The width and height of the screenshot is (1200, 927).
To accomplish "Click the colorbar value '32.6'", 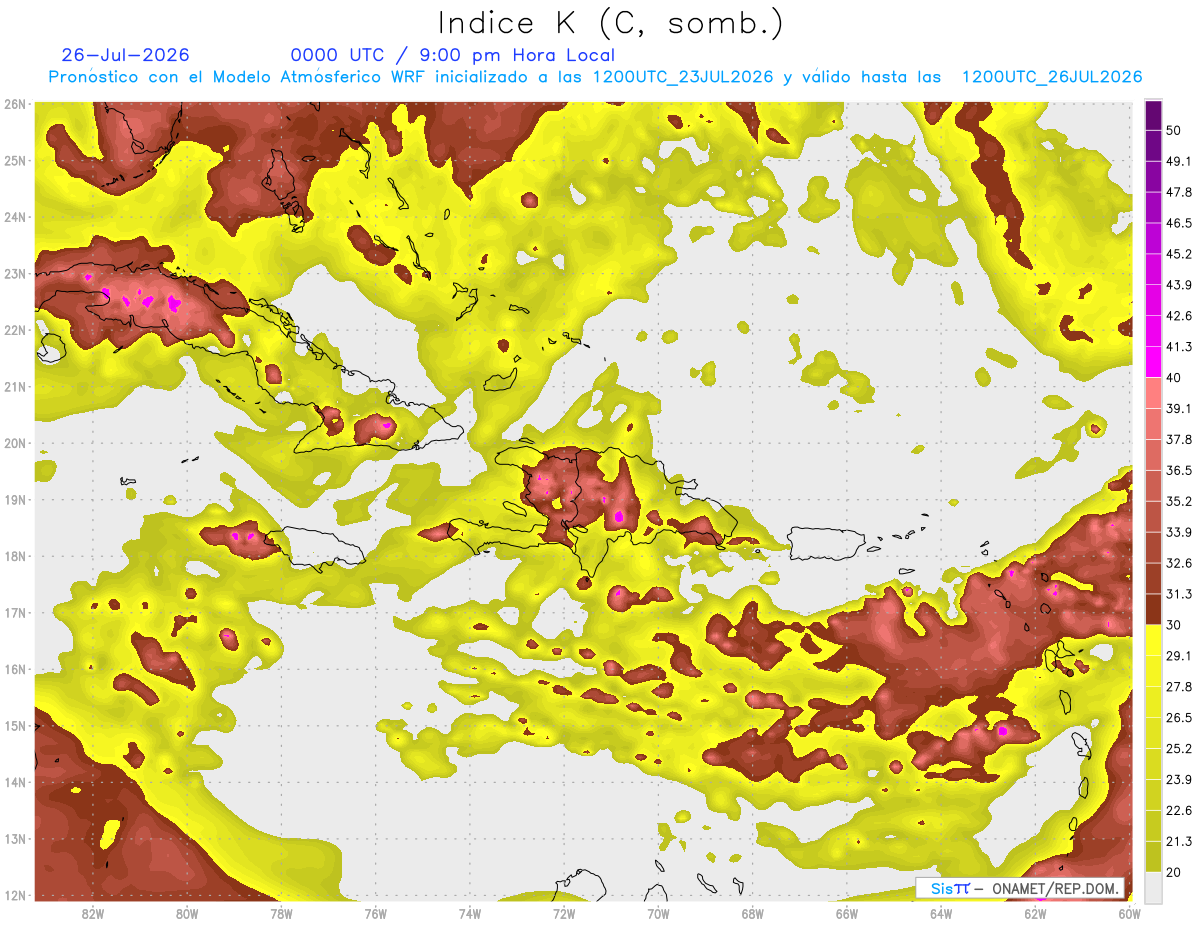I will pos(1179,563).
